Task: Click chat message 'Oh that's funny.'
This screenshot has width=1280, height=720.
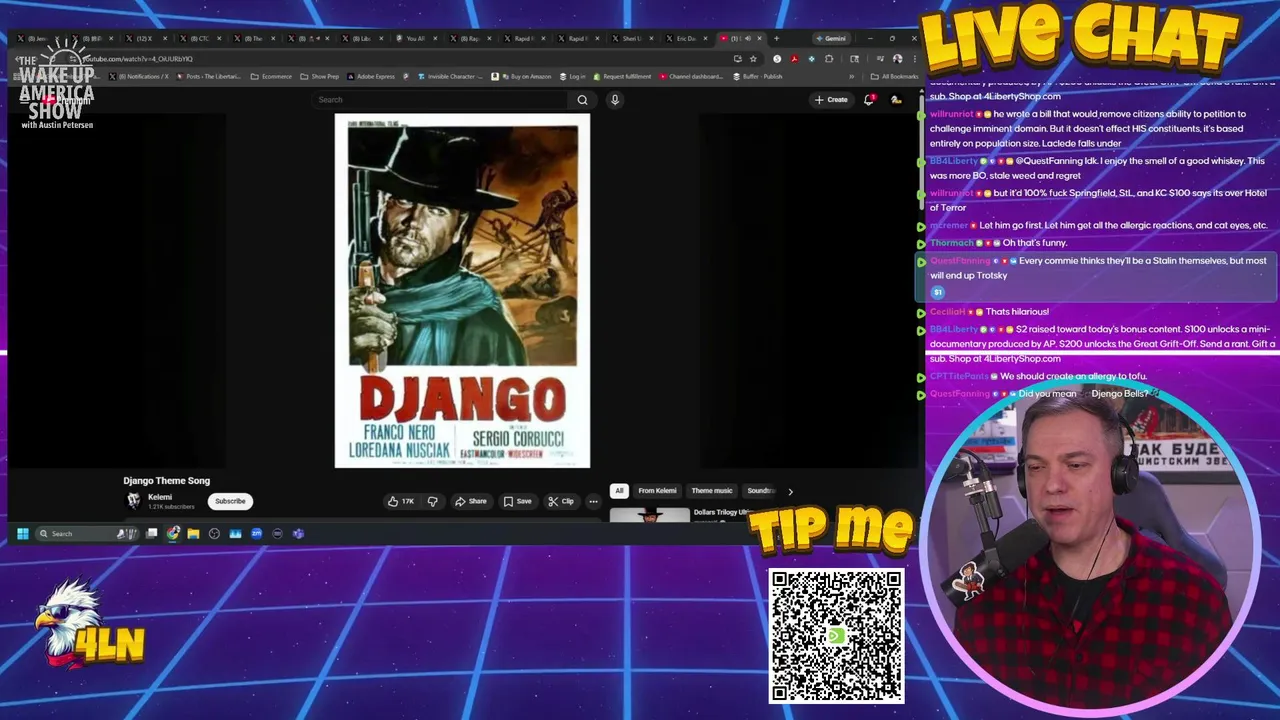Action: pyautogui.click(x=1034, y=243)
